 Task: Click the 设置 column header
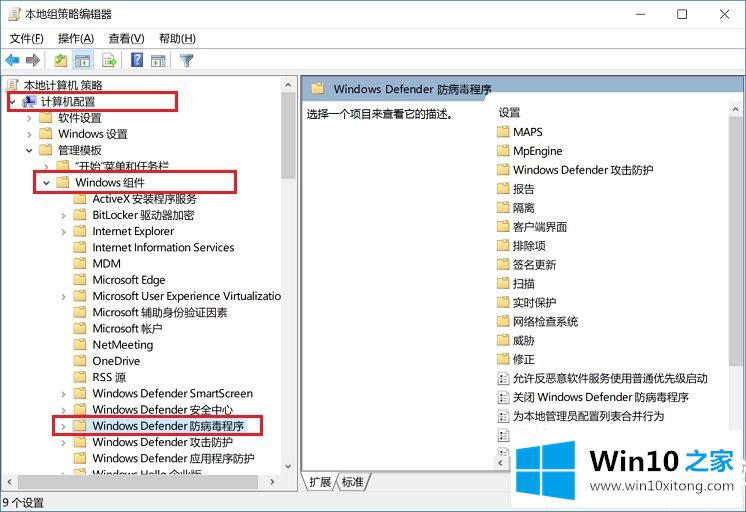[510, 113]
